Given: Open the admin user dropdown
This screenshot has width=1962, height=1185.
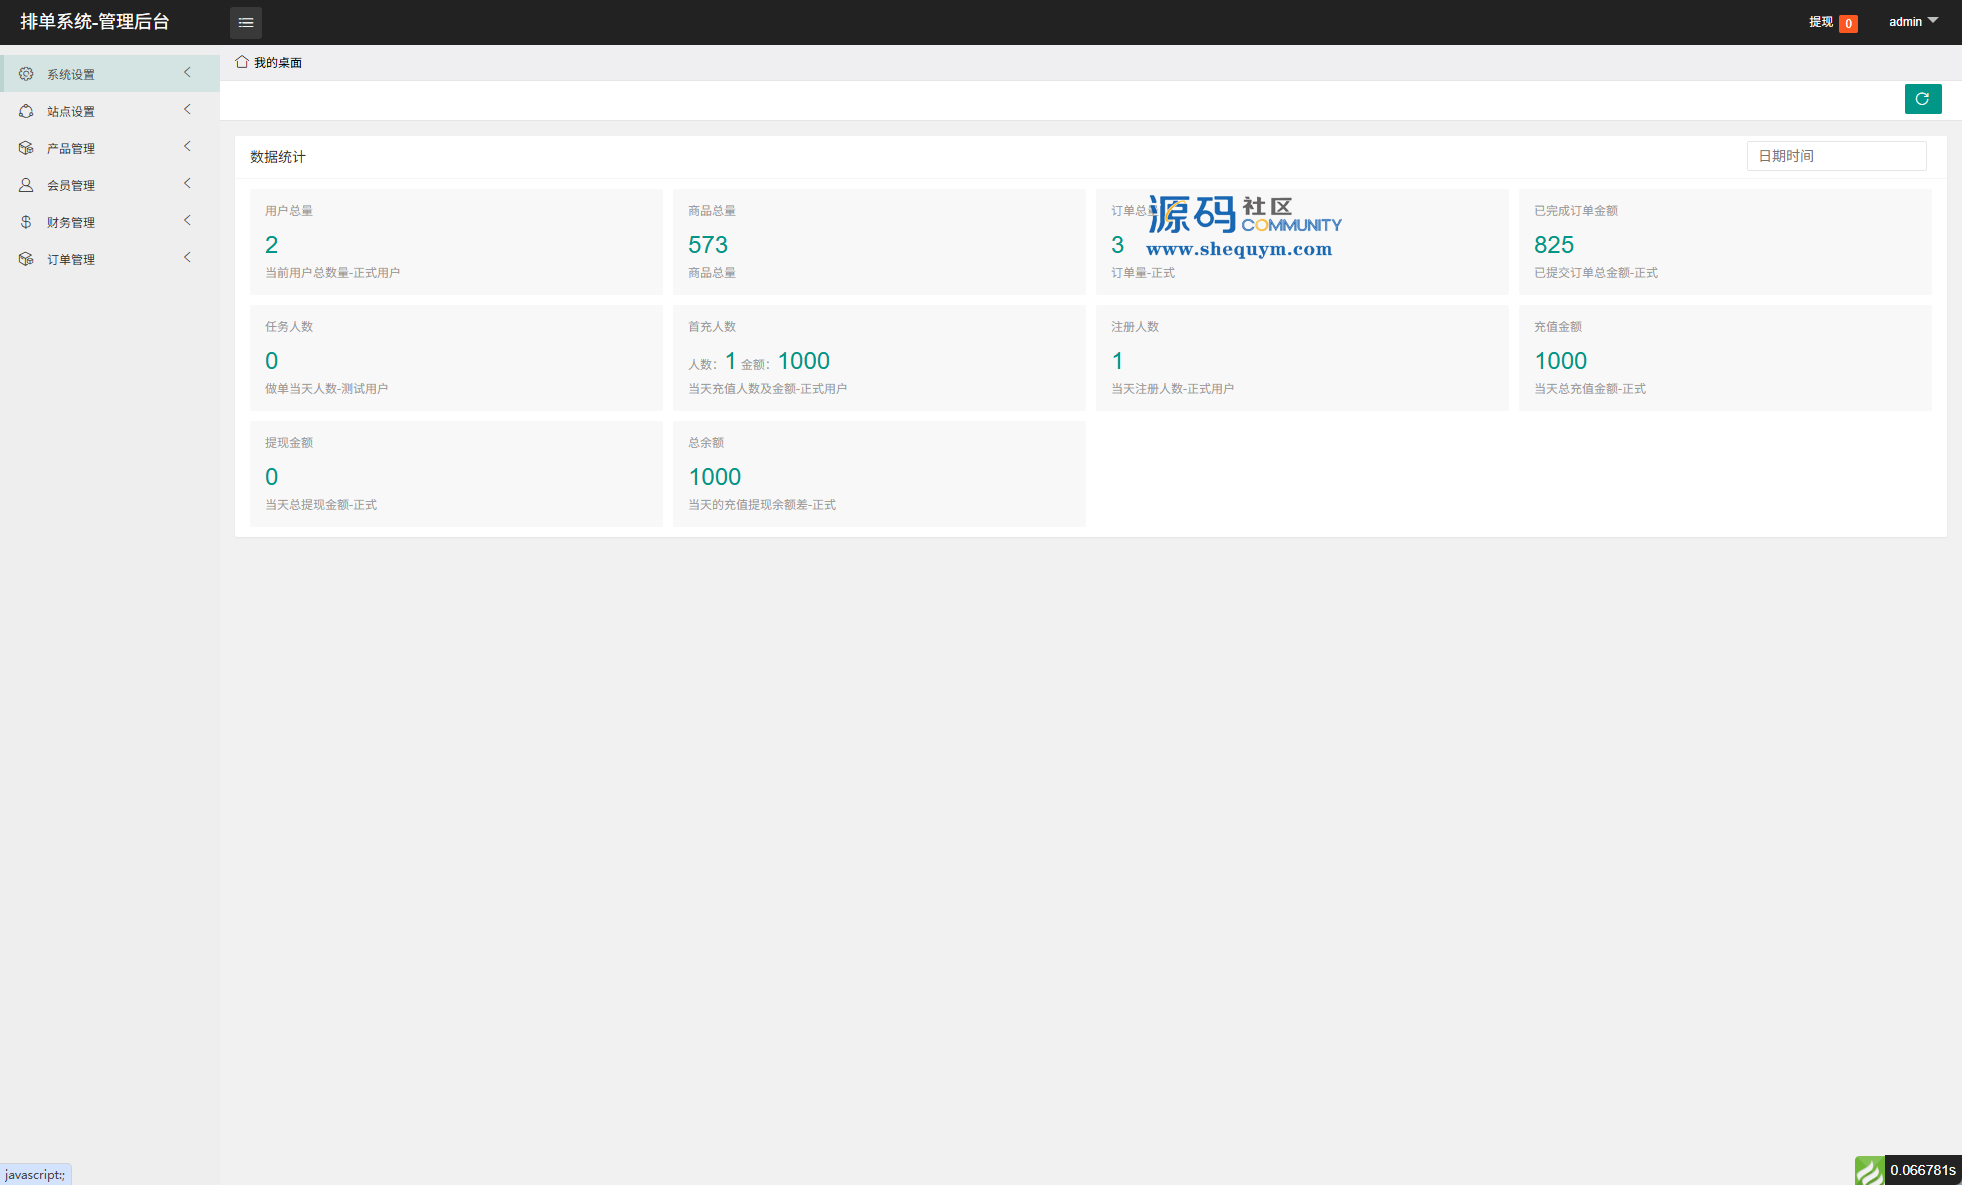Looking at the screenshot, I should 1912,22.
